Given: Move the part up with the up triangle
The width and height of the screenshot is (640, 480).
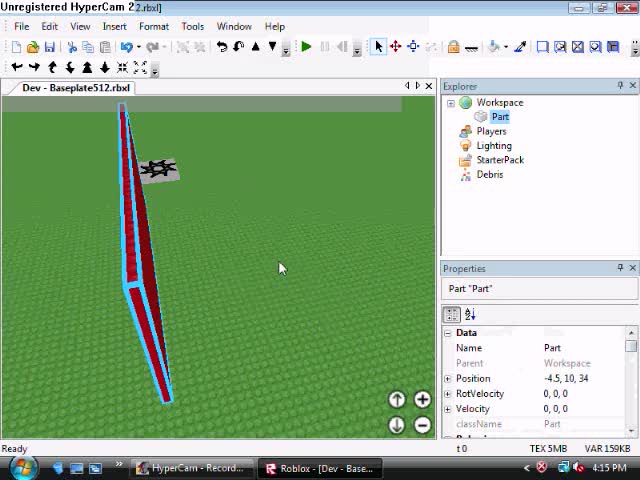Looking at the screenshot, I should point(256,47).
